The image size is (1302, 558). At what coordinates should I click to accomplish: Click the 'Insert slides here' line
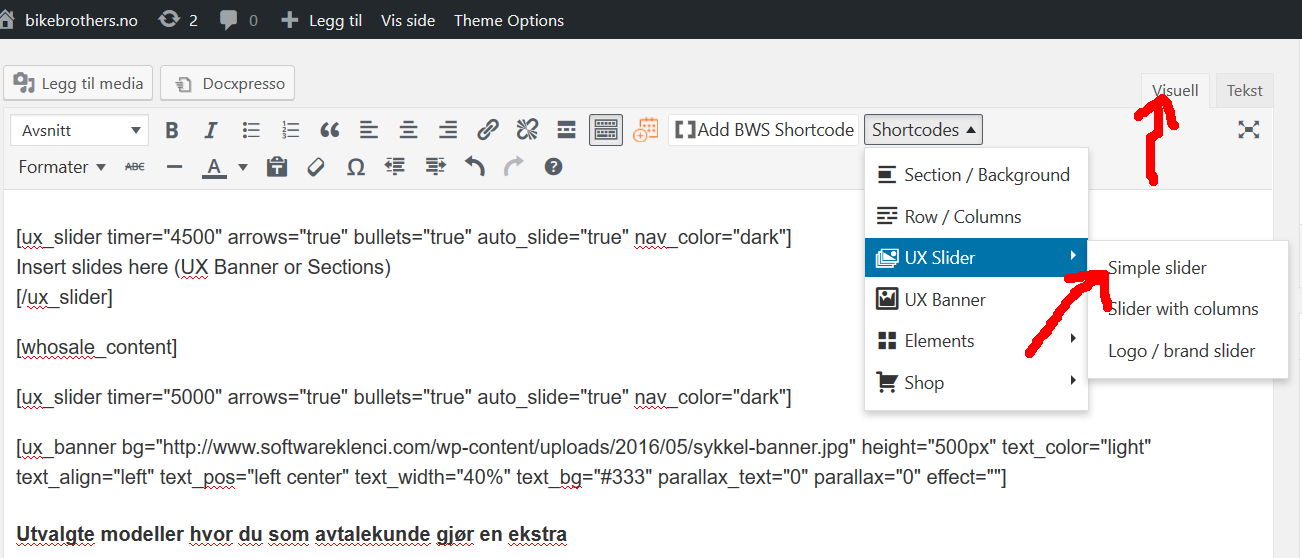click(x=203, y=267)
